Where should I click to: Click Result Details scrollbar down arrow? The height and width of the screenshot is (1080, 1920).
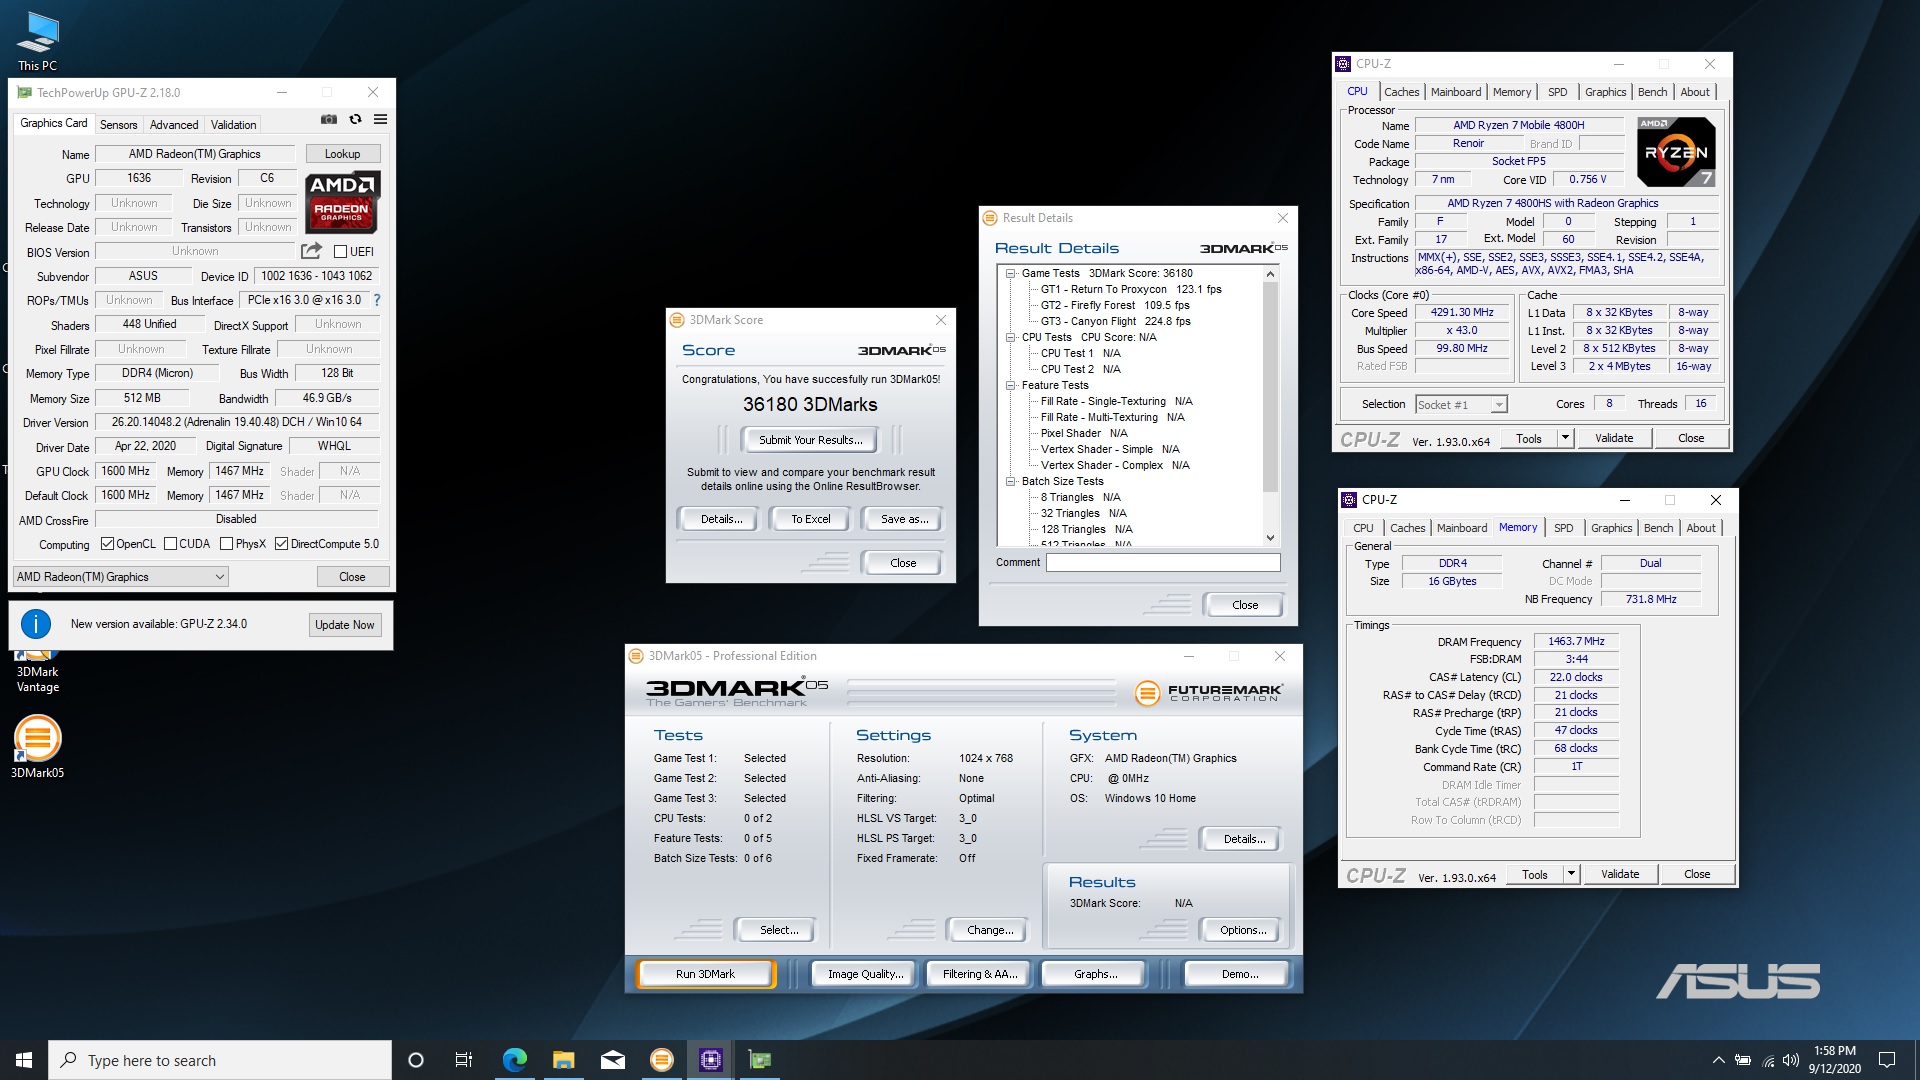1270,538
